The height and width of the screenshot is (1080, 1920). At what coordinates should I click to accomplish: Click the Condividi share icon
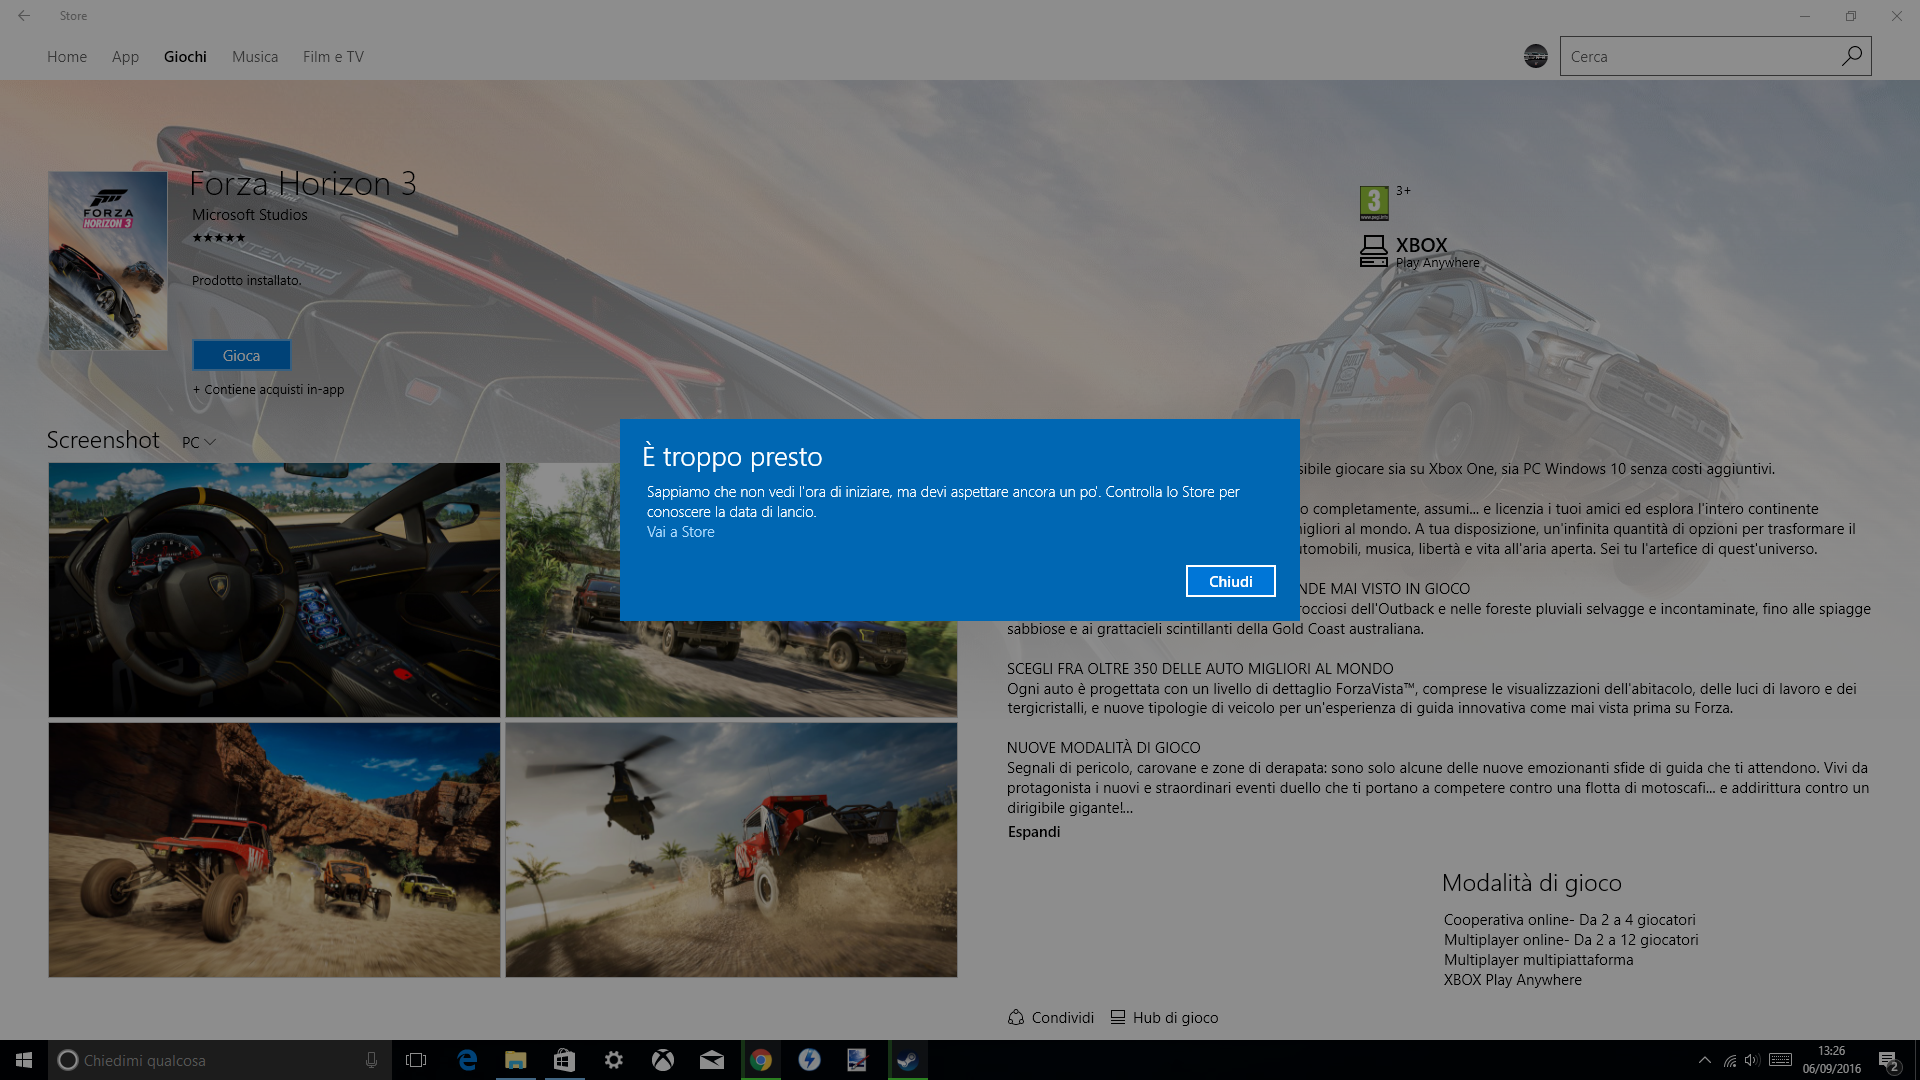click(1016, 1017)
